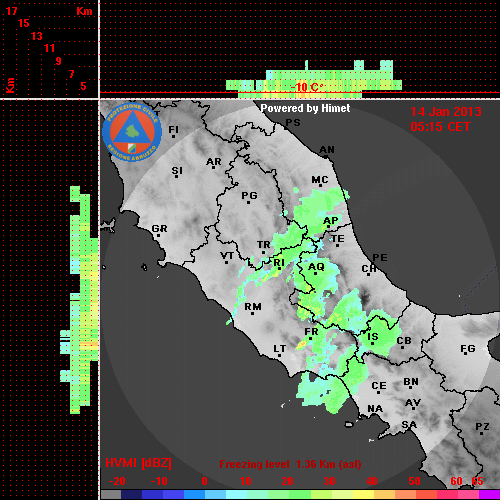Click the '13' altitude label
Viewport: 500px width, 500px height.
37,36
